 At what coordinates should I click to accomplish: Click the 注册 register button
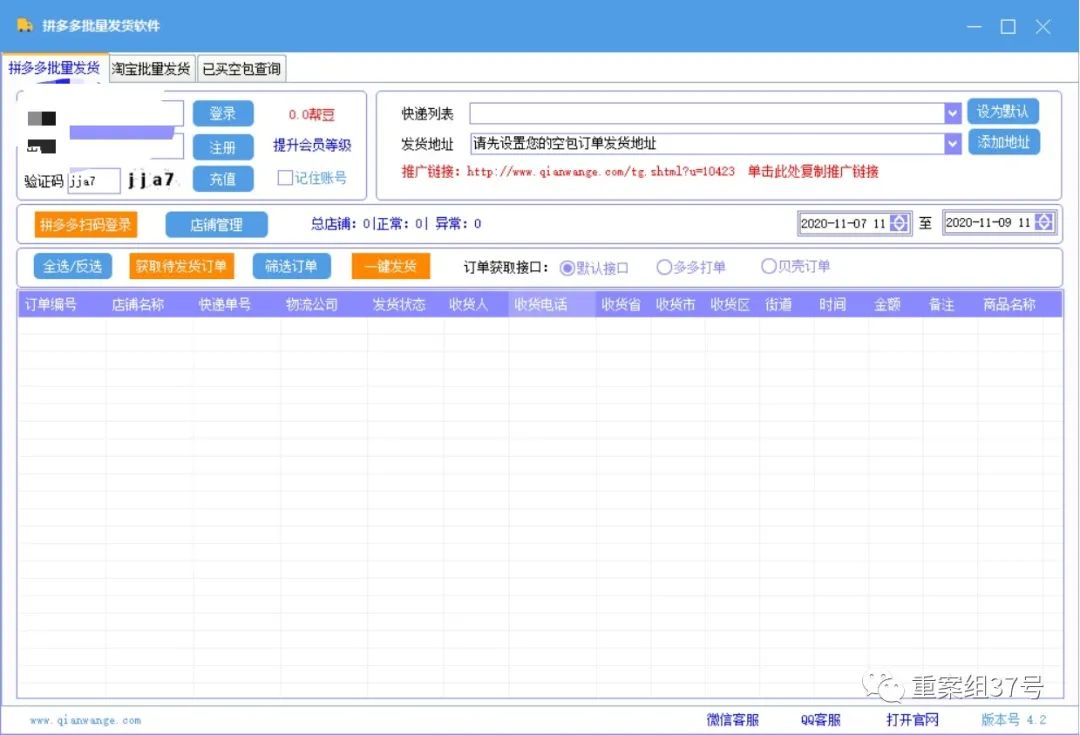[223, 146]
